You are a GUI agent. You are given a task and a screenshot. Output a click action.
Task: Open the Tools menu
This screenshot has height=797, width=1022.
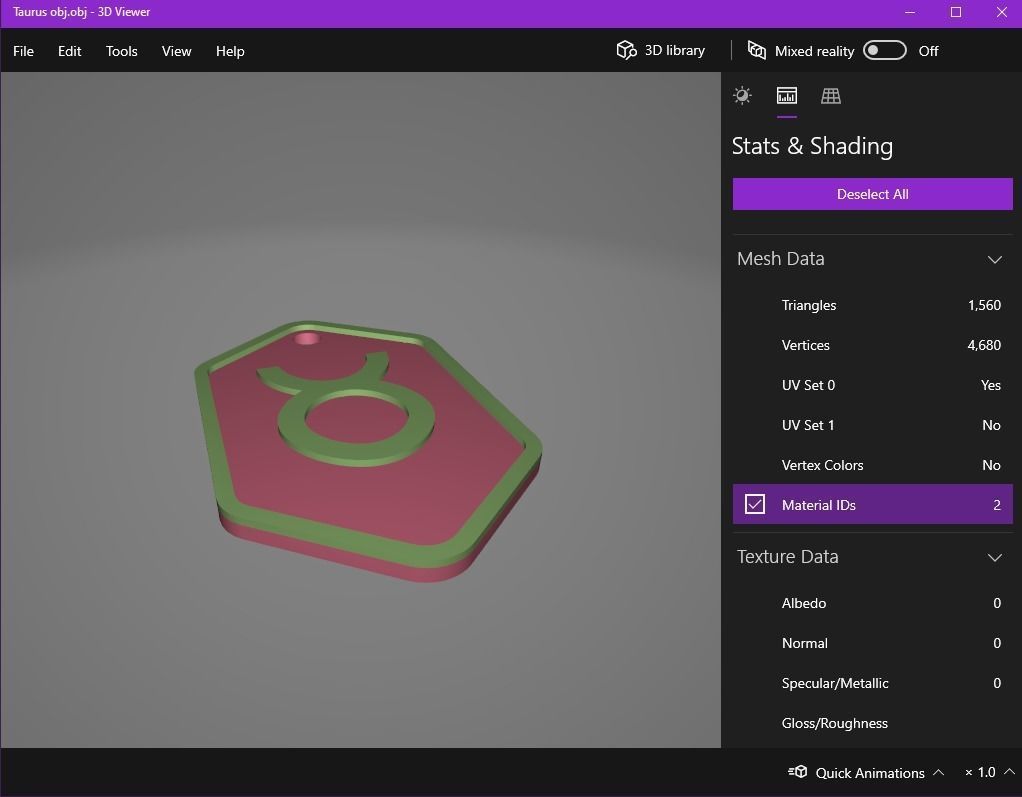(122, 51)
